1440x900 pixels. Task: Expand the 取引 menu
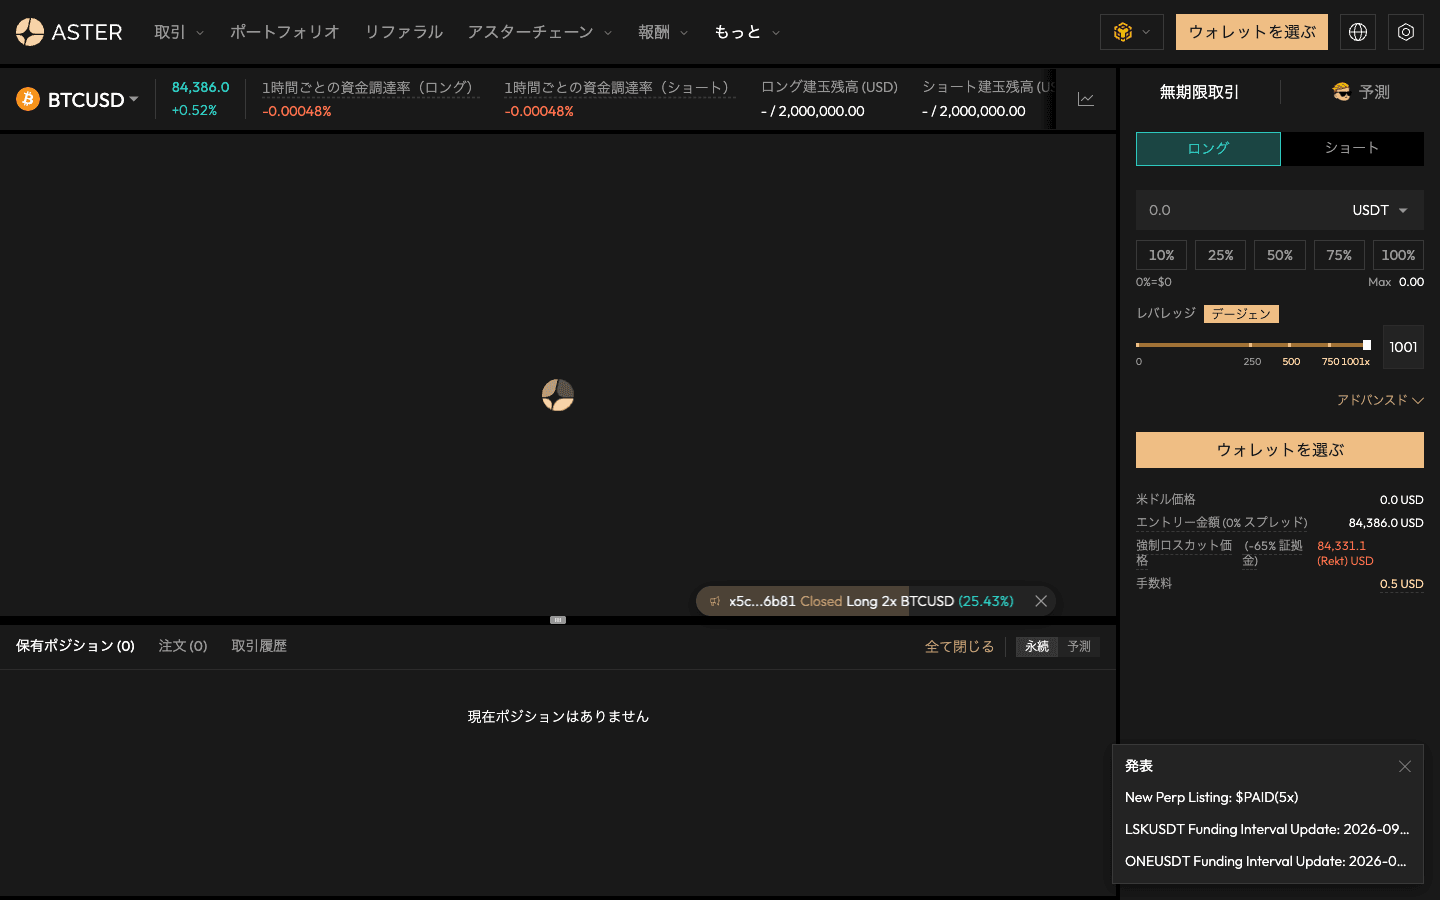(x=179, y=32)
